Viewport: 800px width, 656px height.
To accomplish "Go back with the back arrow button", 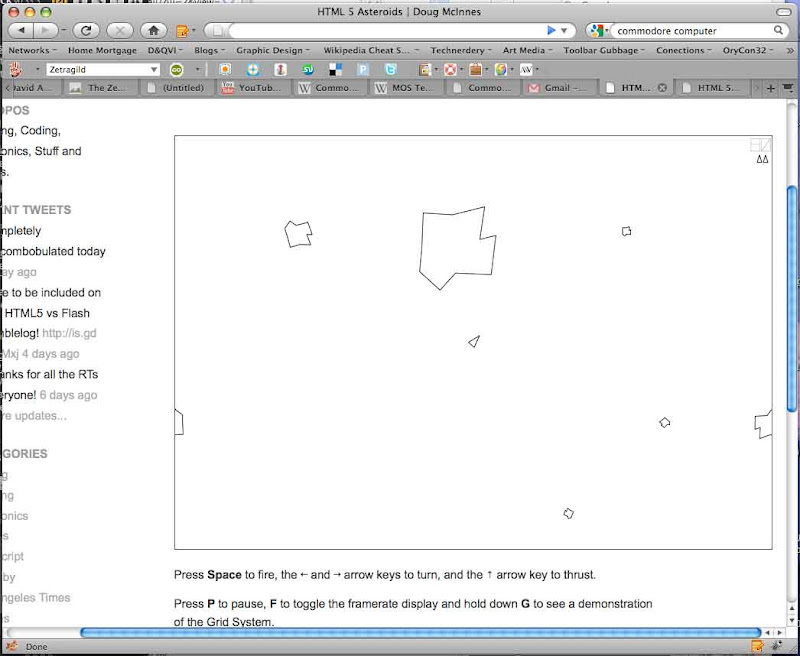I will (21, 31).
